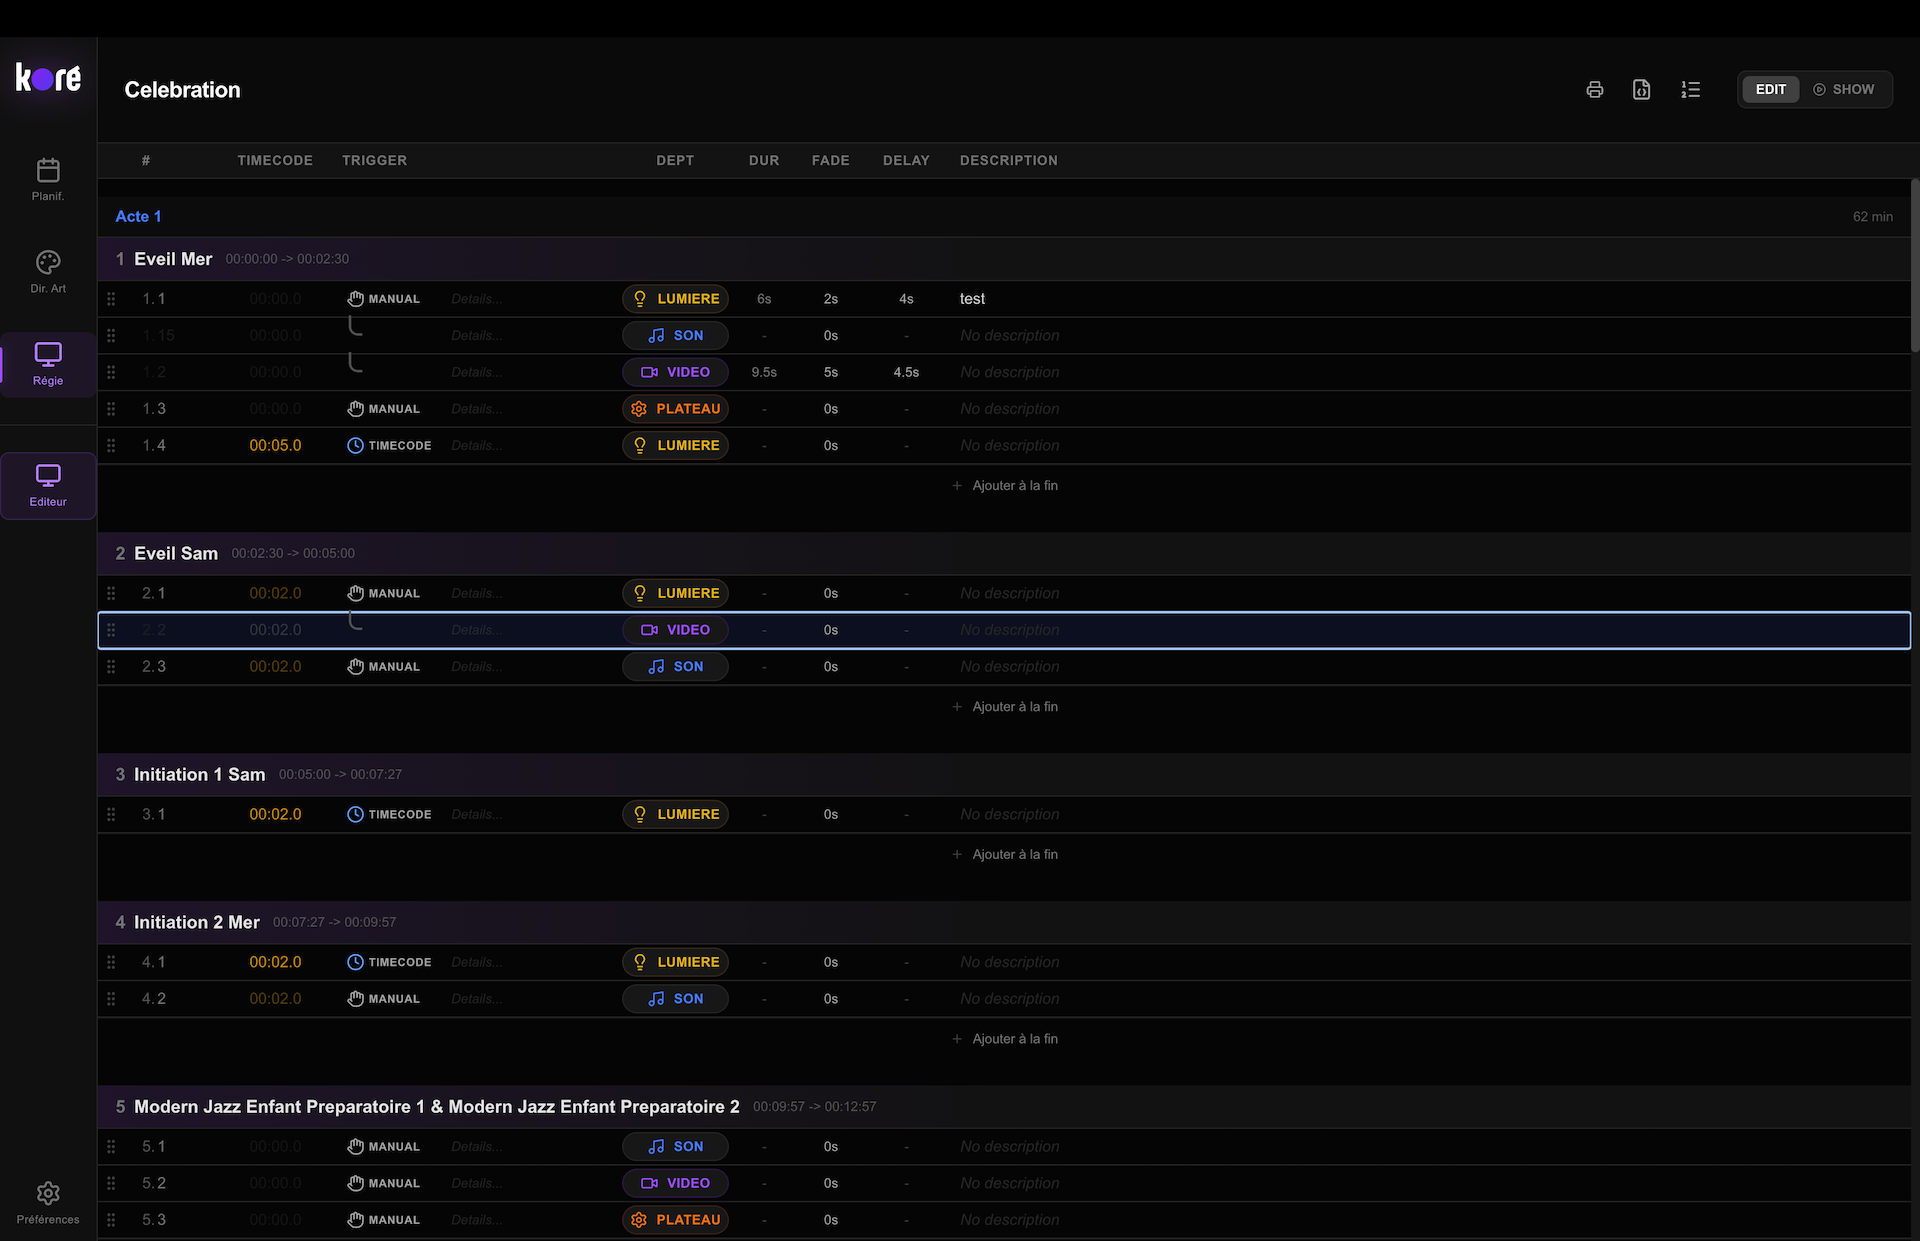Image resolution: width=1920 pixels, height=1241 pixels.
Task: Click the vertical scrollbar thumb
Action: point(1914,265)
